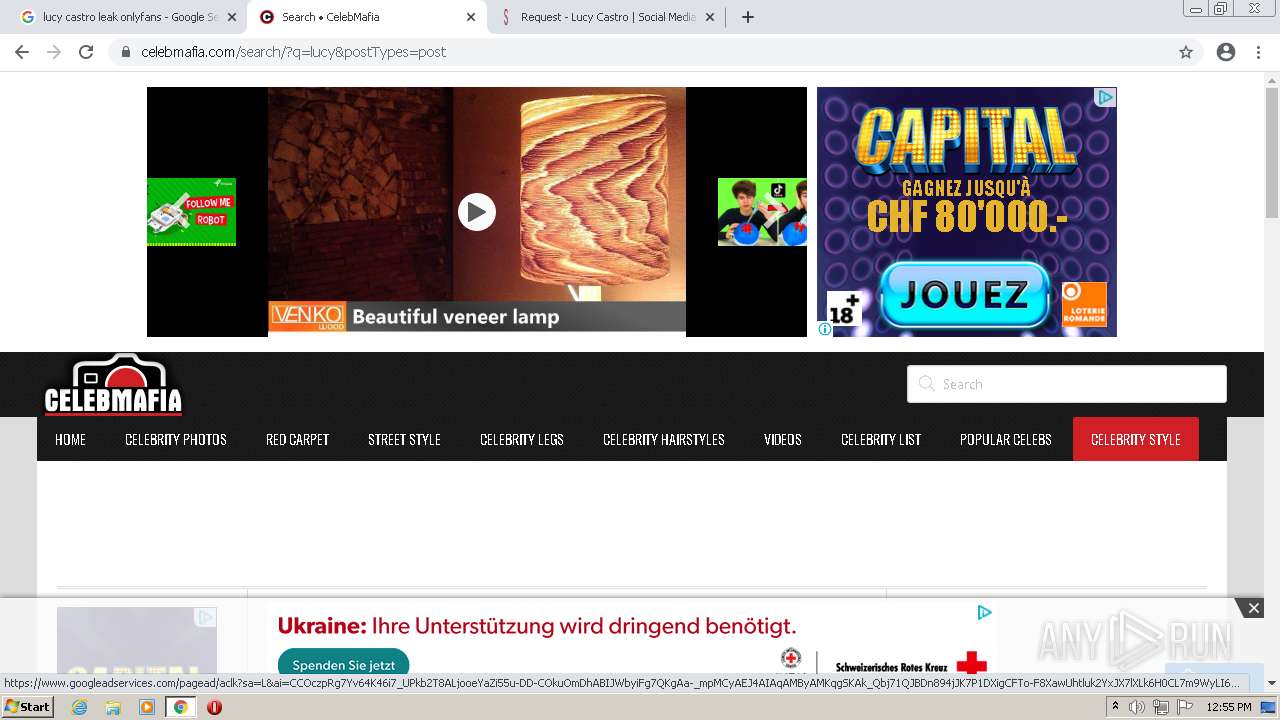Switch to the Request - Lucy Castro tab
This screenshot has width=1280, height=720.
[607, 17]
